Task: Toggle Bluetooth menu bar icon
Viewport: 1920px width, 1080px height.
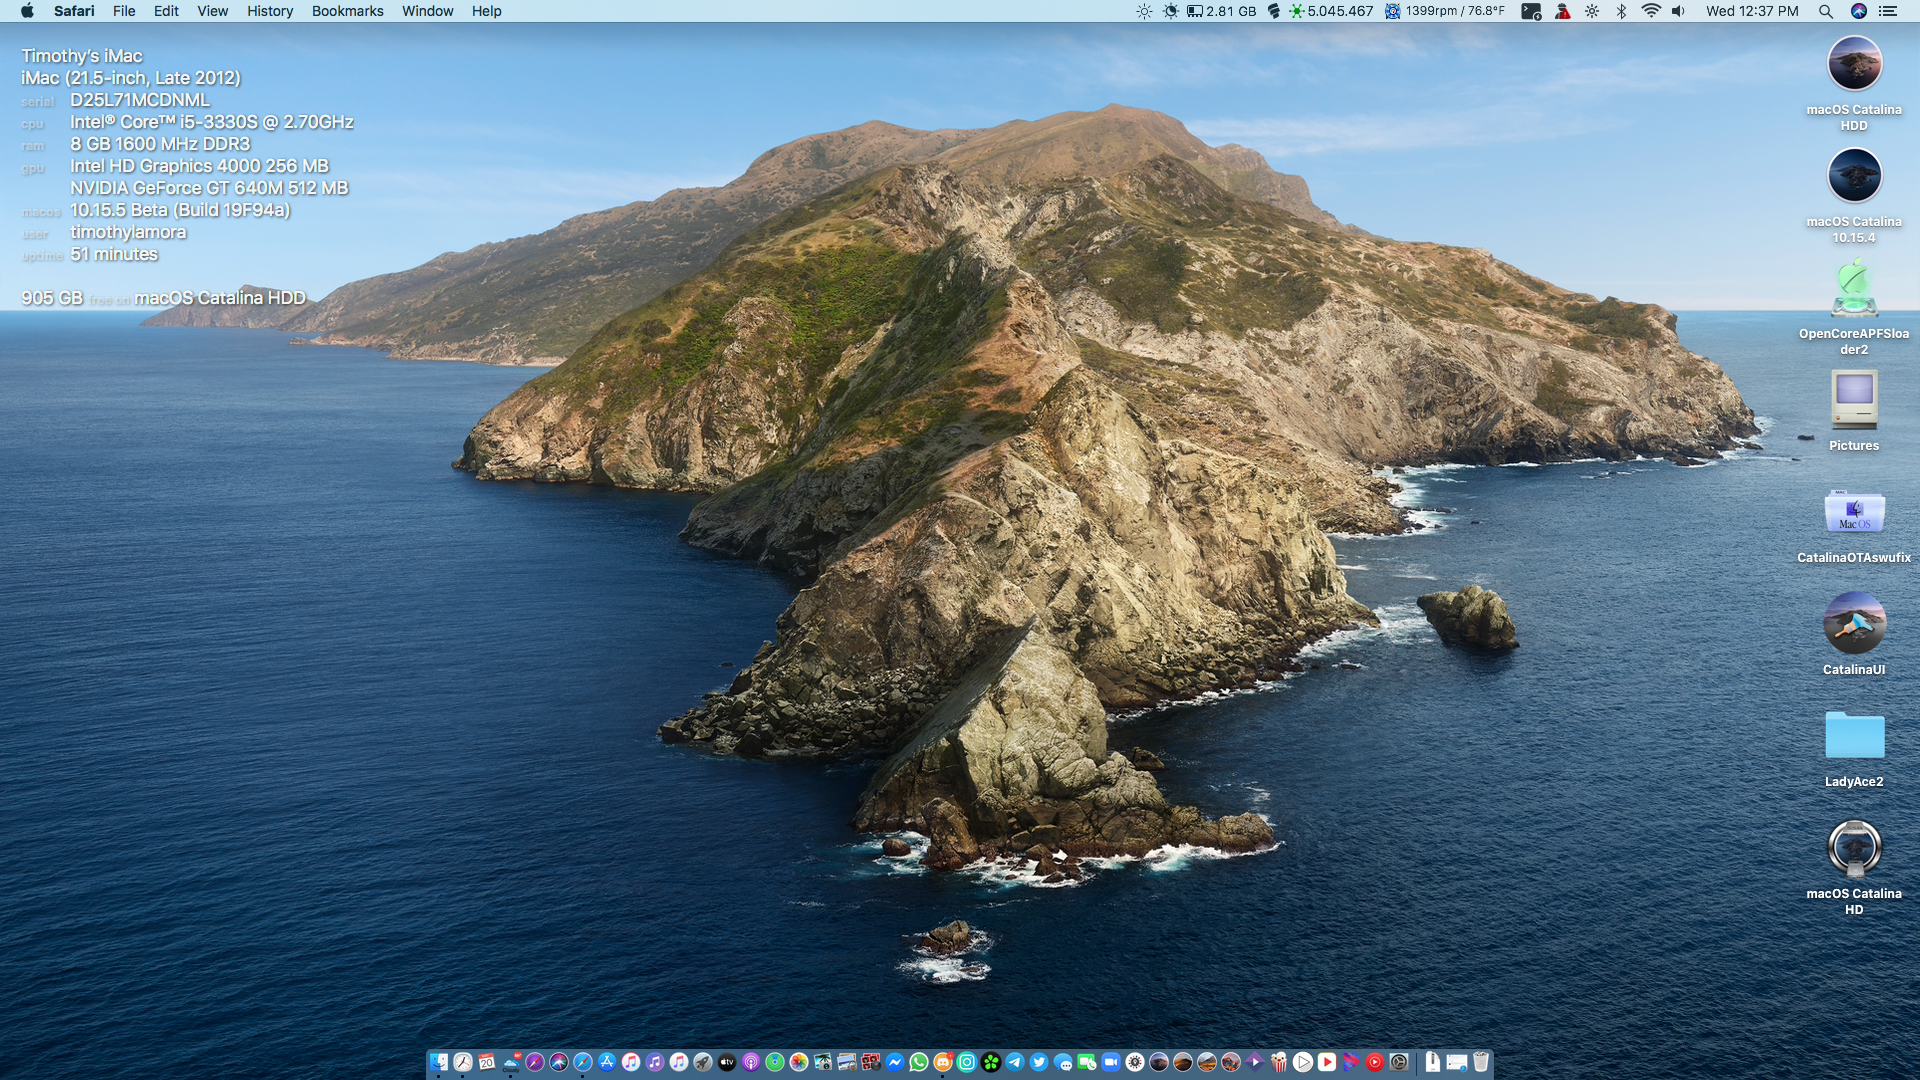Action: (1621, 11)
